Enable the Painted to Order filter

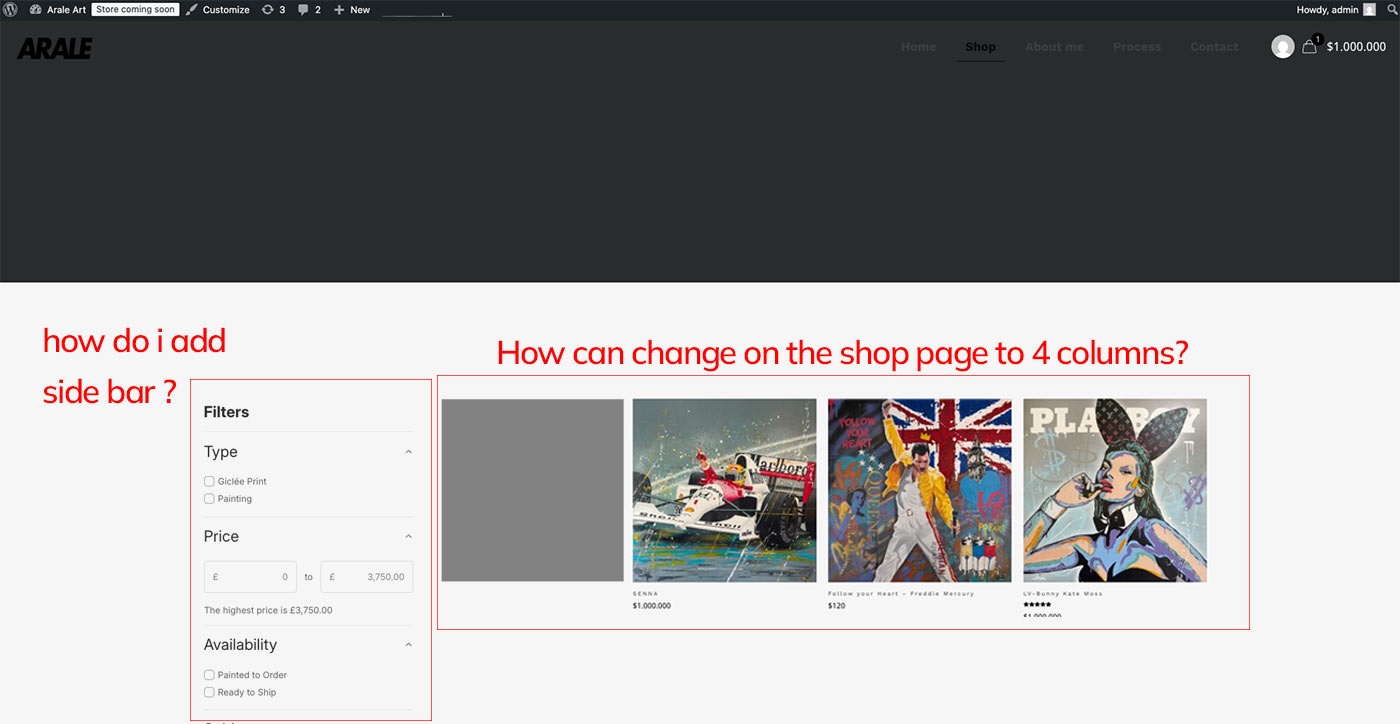pos(209,675)
